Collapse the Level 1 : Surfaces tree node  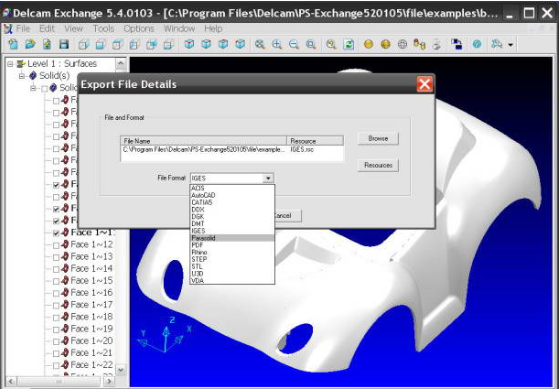coord(10,64)
